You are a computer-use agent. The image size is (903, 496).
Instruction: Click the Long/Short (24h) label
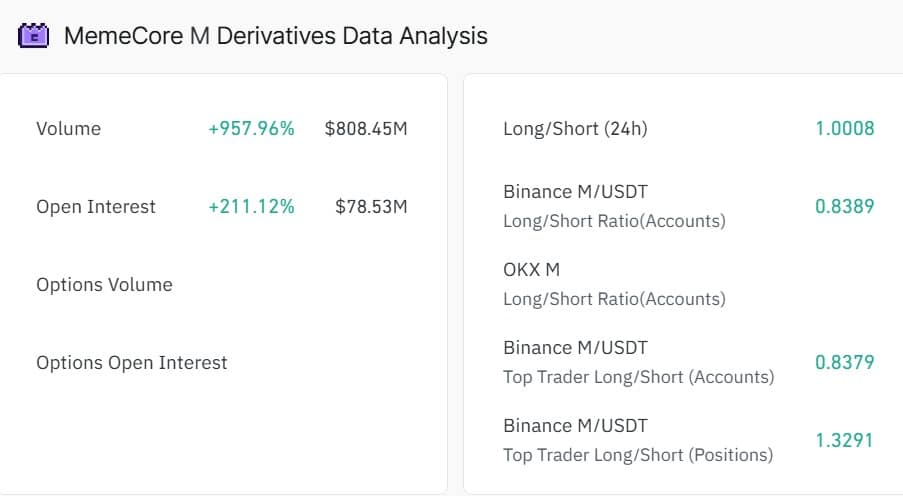[575, 128]
